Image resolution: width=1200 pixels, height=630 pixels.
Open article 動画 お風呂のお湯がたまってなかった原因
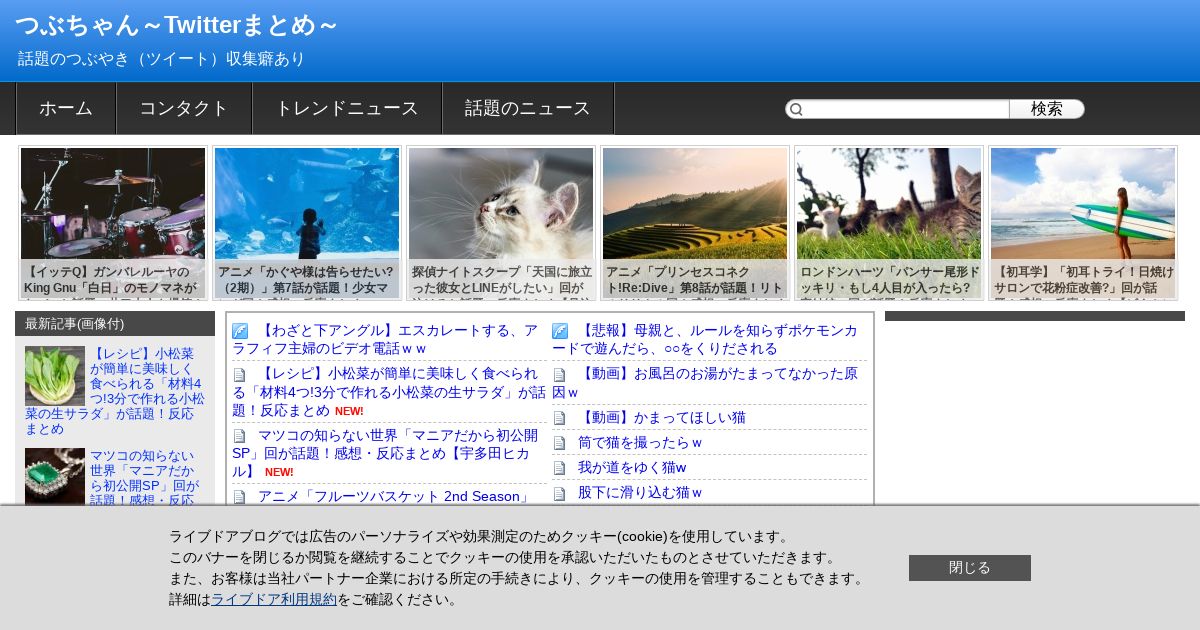pos(705,382)
